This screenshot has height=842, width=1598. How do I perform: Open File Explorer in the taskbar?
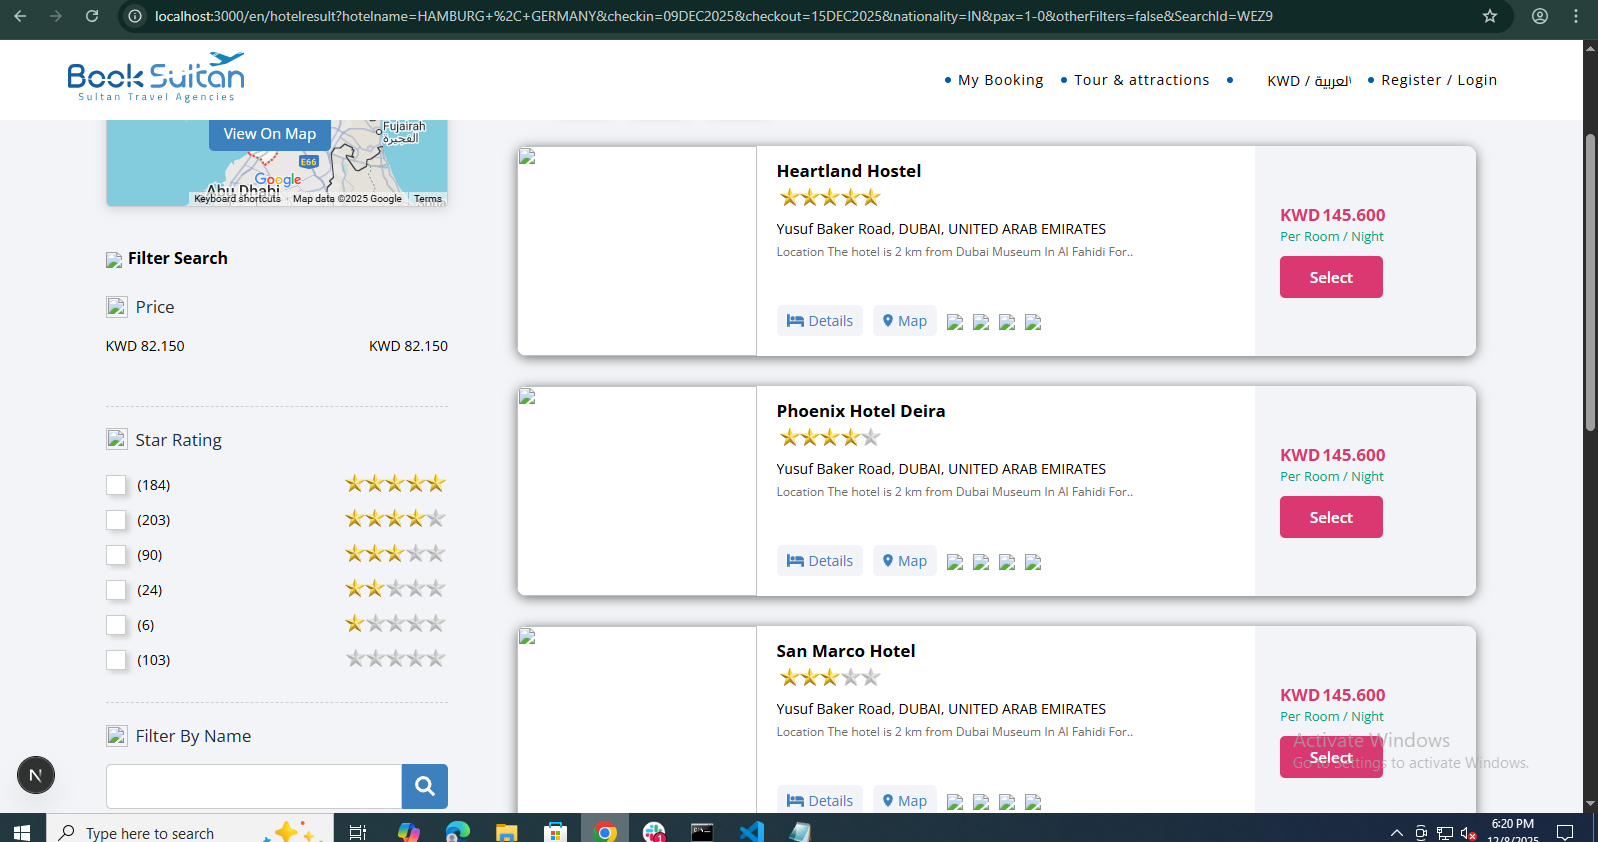point(507,831)
